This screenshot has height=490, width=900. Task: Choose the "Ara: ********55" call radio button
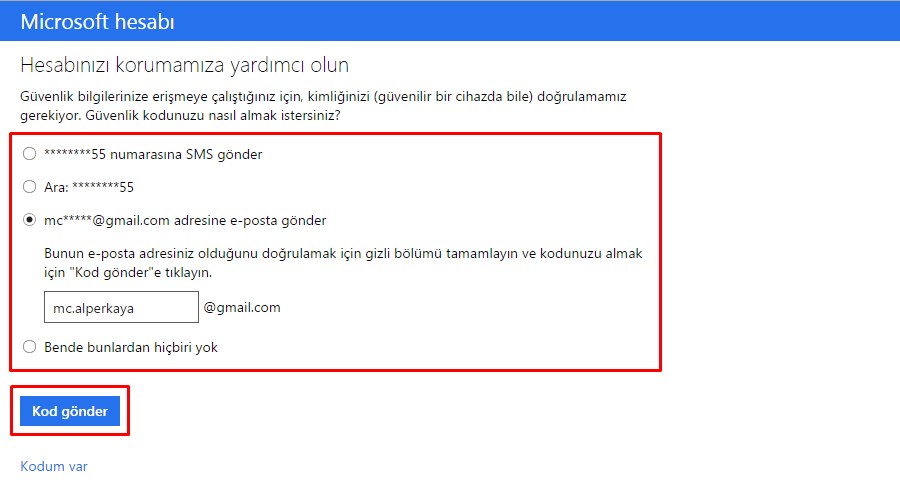[30, 187]
